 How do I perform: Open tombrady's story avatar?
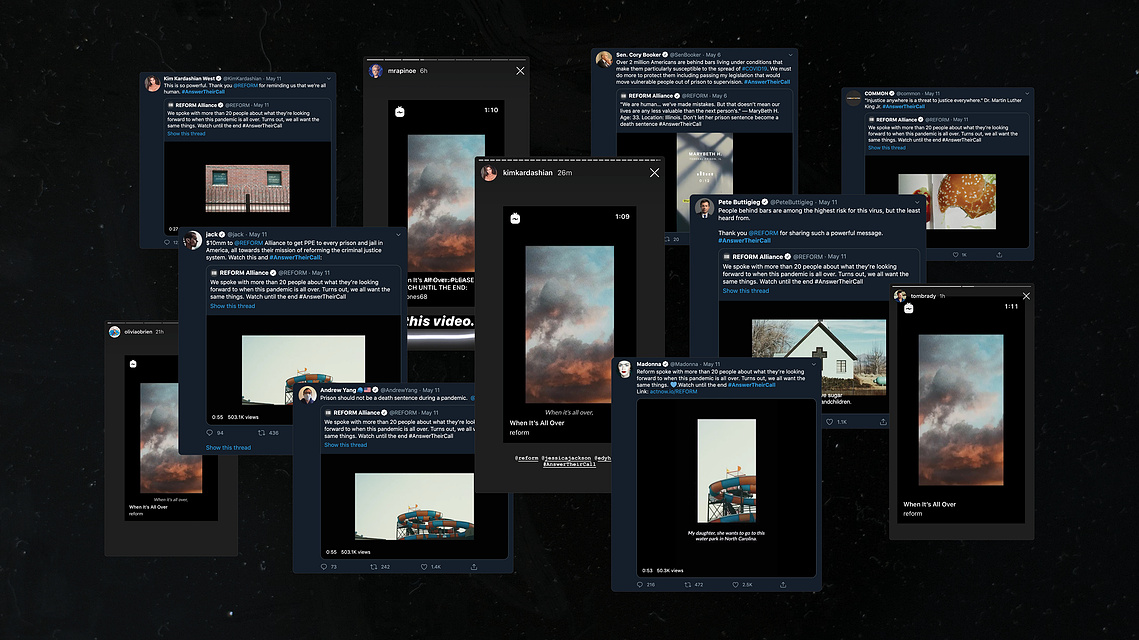(x=900, y=296)
